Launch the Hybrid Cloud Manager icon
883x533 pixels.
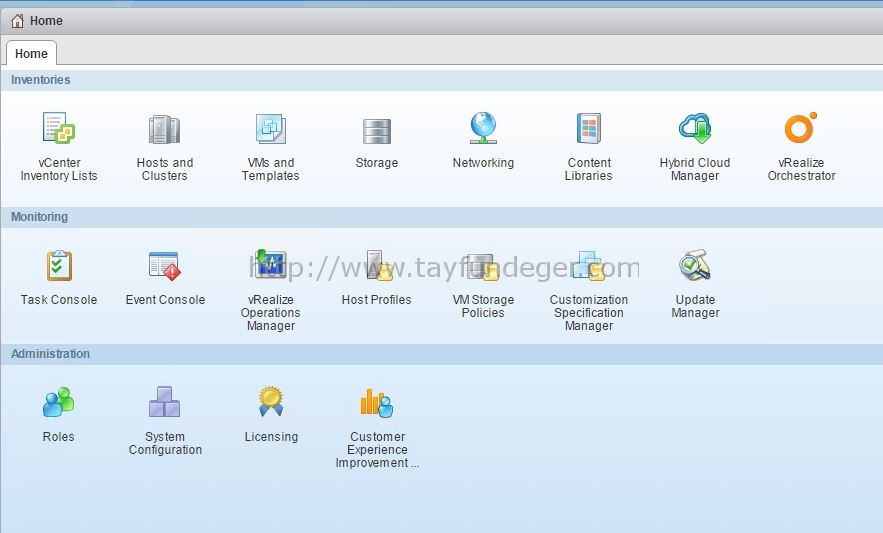695,128
